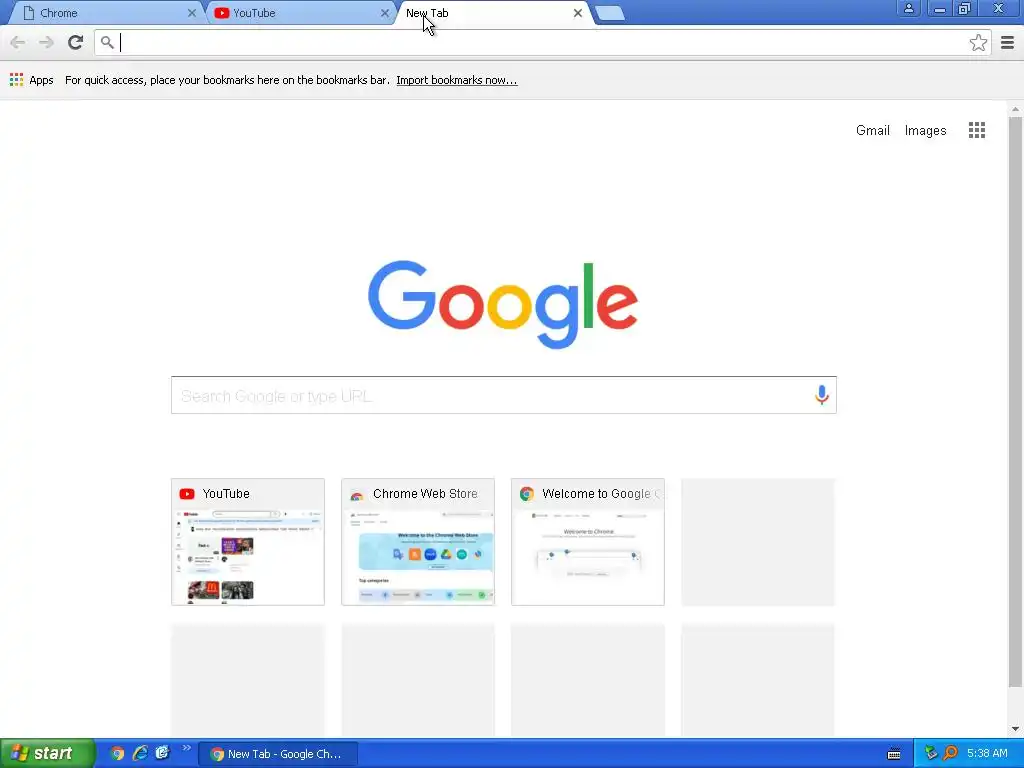The image size is (1024, 768).
Task: Open the Windows Start menu
Action: 47,753
